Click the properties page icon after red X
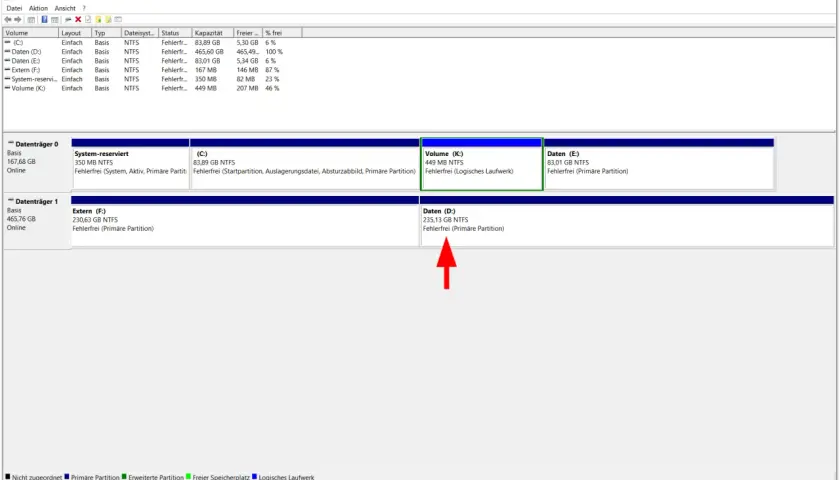The width and height of the screenshot is (840, 480). (x=88, y=19)
